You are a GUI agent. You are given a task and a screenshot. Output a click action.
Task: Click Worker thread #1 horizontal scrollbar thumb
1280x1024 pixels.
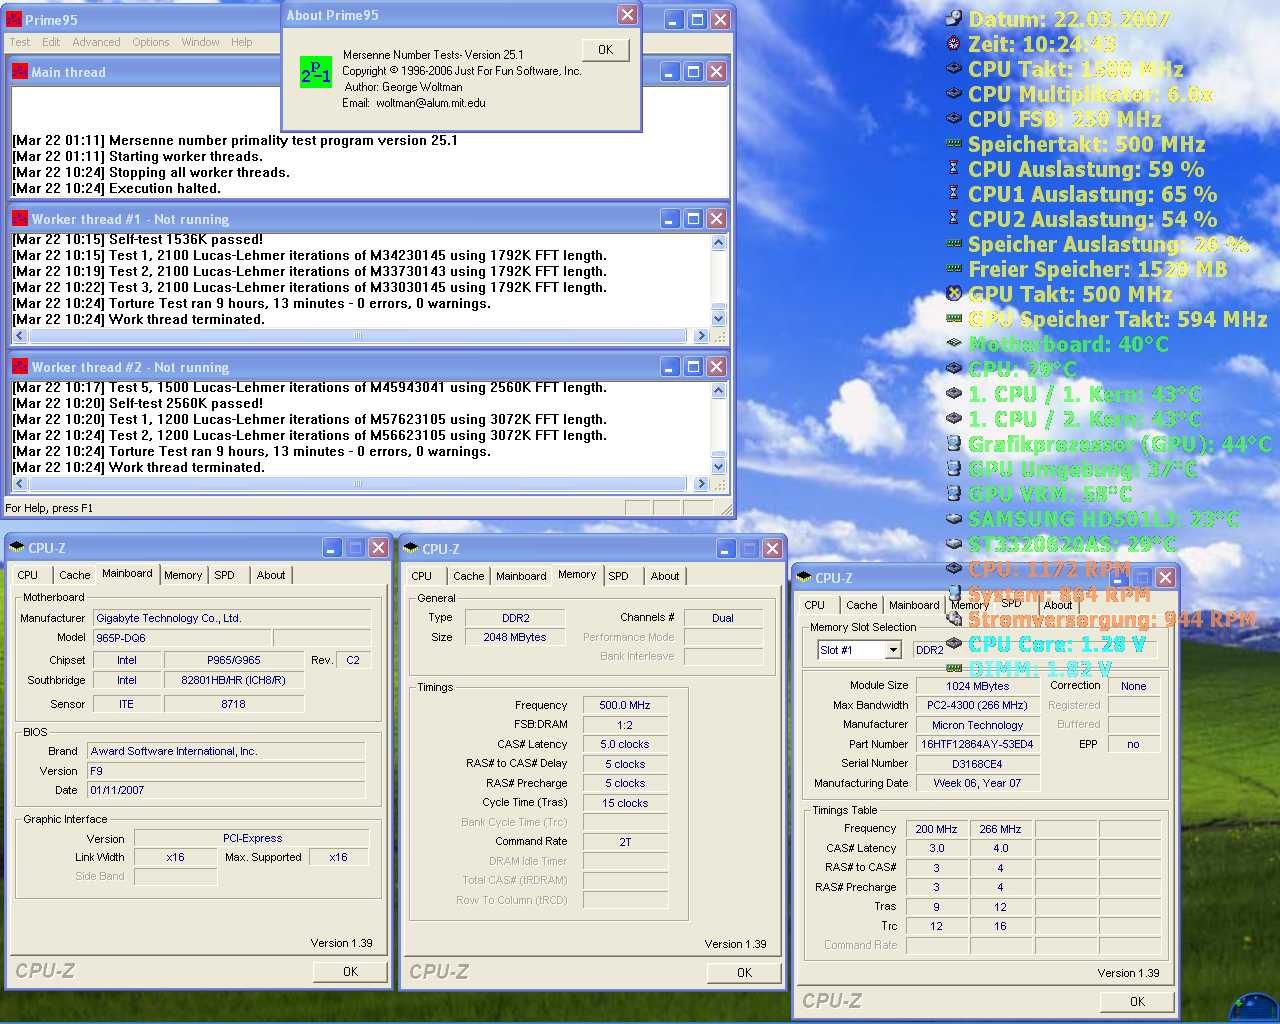pos(357,336)
